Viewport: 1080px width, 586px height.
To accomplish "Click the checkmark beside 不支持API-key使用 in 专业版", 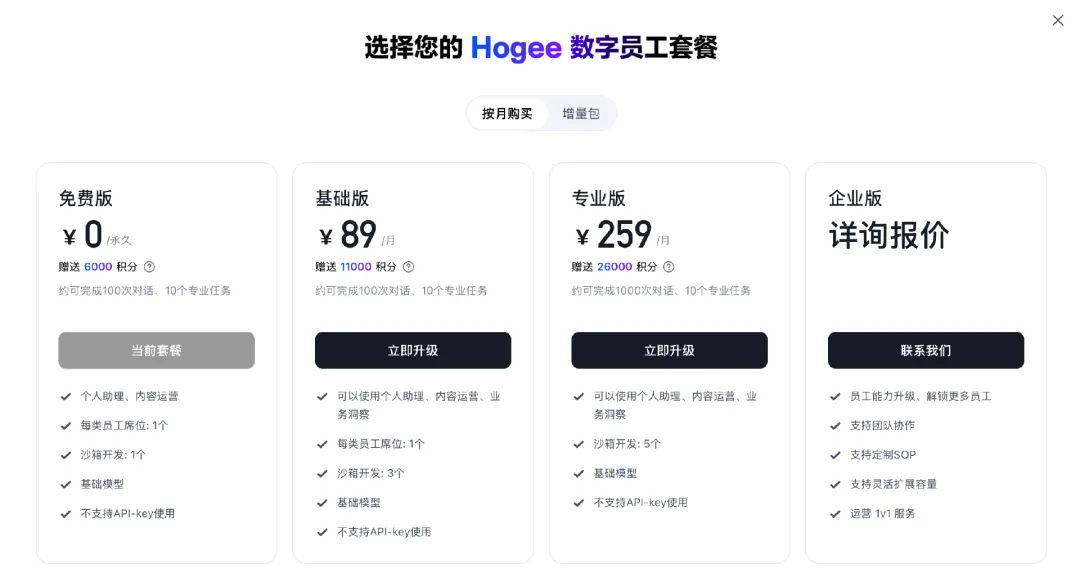I will pyautogui.click(x=578, y=503).
